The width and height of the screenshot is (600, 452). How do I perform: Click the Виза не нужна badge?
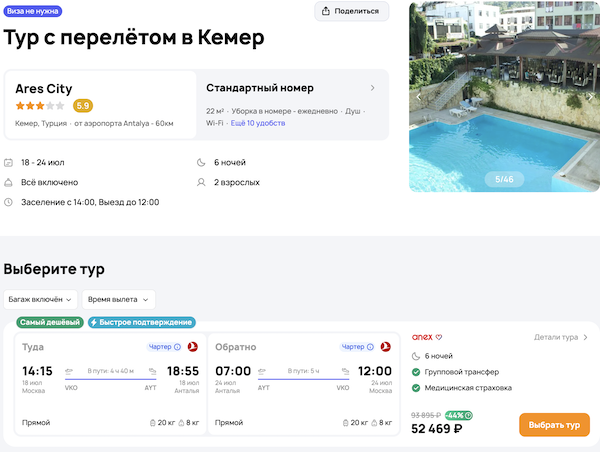pyautogui.click(x=35, y=10)
